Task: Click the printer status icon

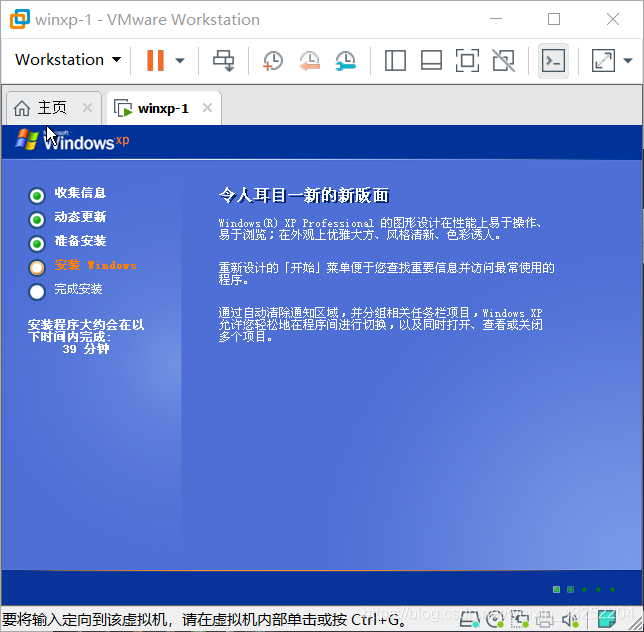Action: pos(545,619)
